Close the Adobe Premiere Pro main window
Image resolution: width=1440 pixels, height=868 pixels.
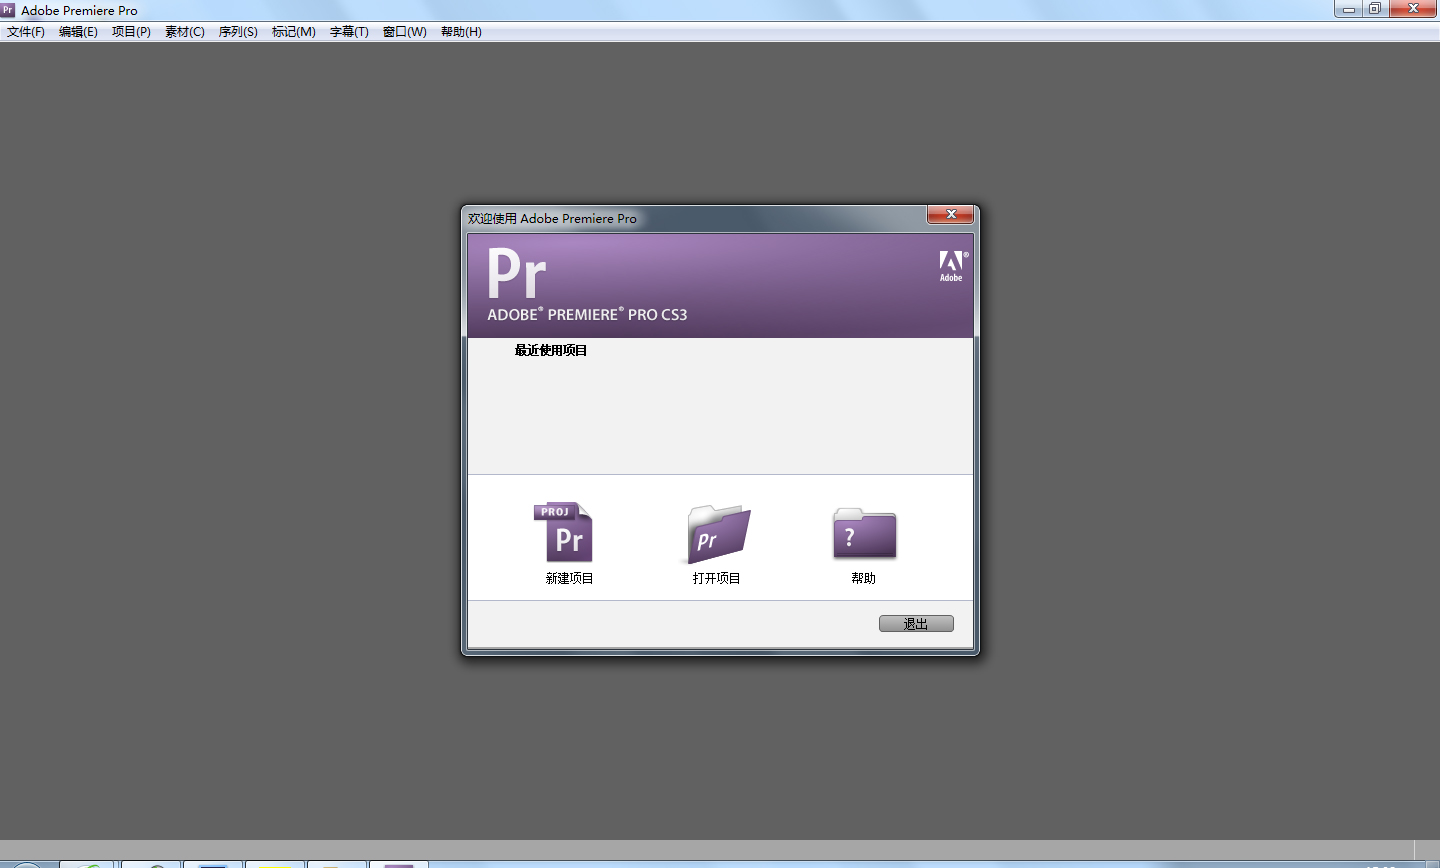[1414, 9]
